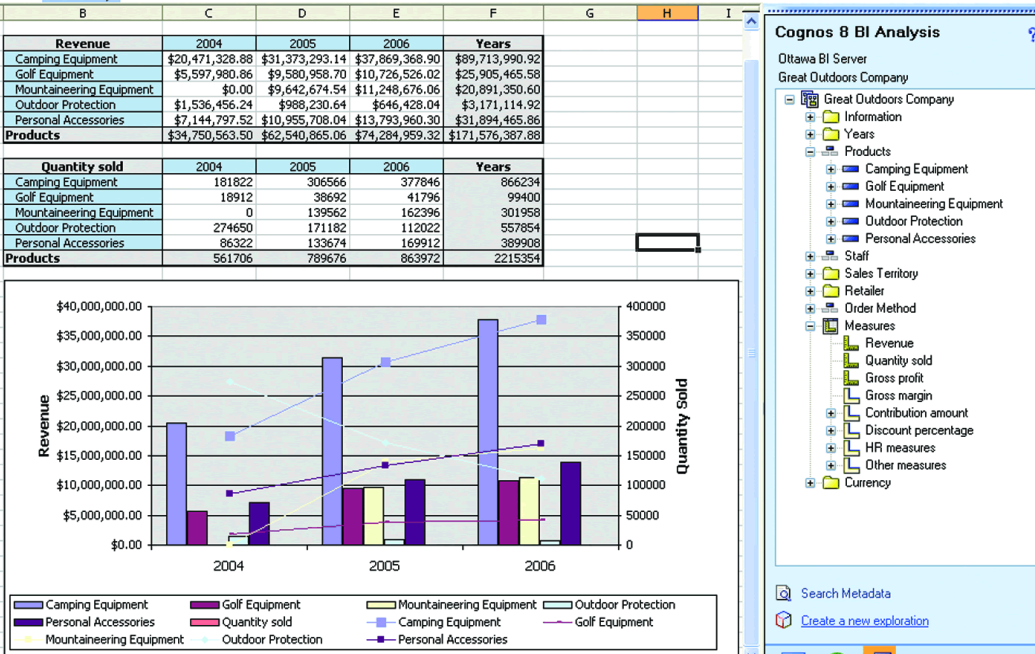Click Golf Equipment bar swatch in chart legend
Viewport: 1035px width, 654px height.
(205, 605)
